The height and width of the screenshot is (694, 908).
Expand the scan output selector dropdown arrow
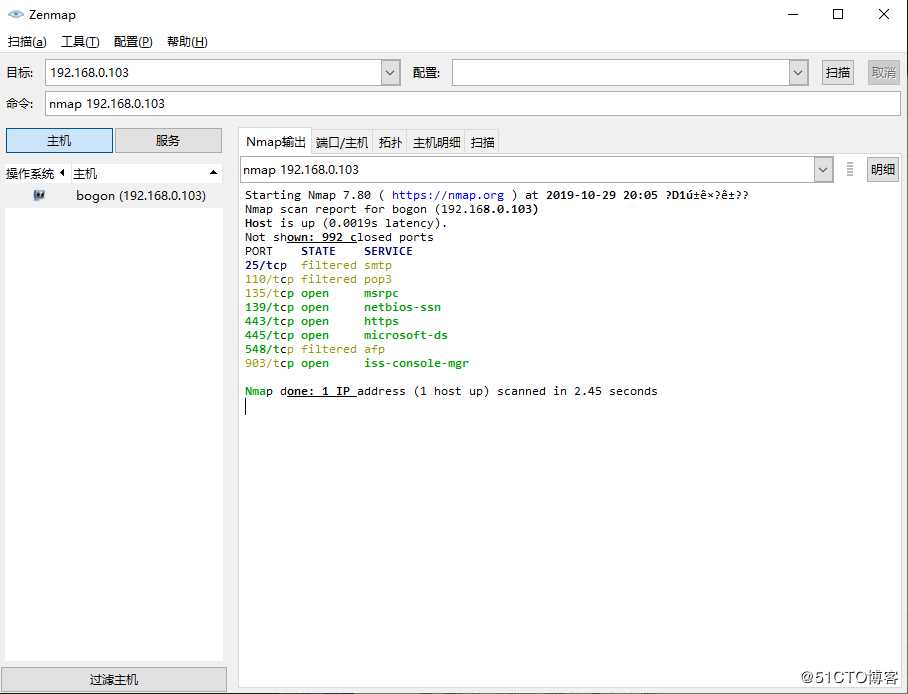[x=823, y=170]
